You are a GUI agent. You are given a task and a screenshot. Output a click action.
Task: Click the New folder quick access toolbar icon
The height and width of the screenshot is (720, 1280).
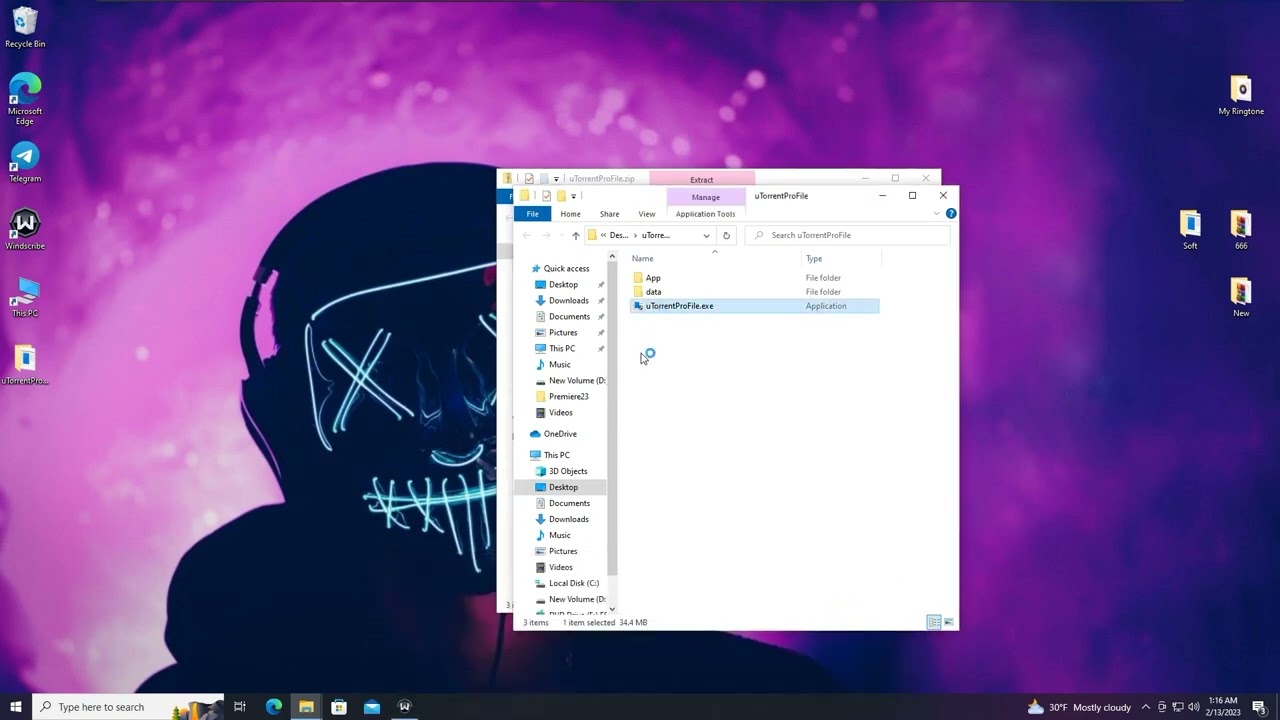point(561,196)
